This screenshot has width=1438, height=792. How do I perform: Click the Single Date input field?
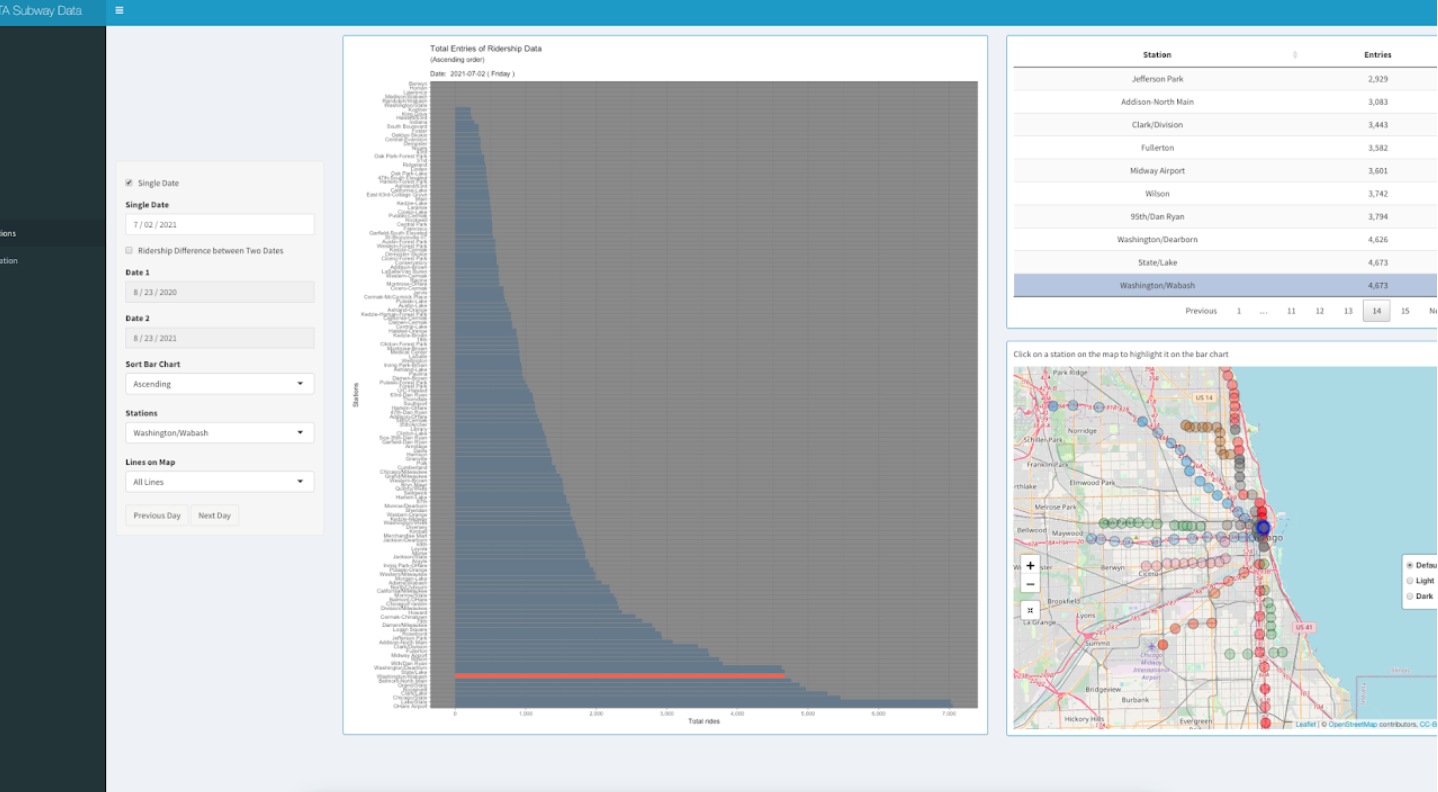click(x=220, y=225)
